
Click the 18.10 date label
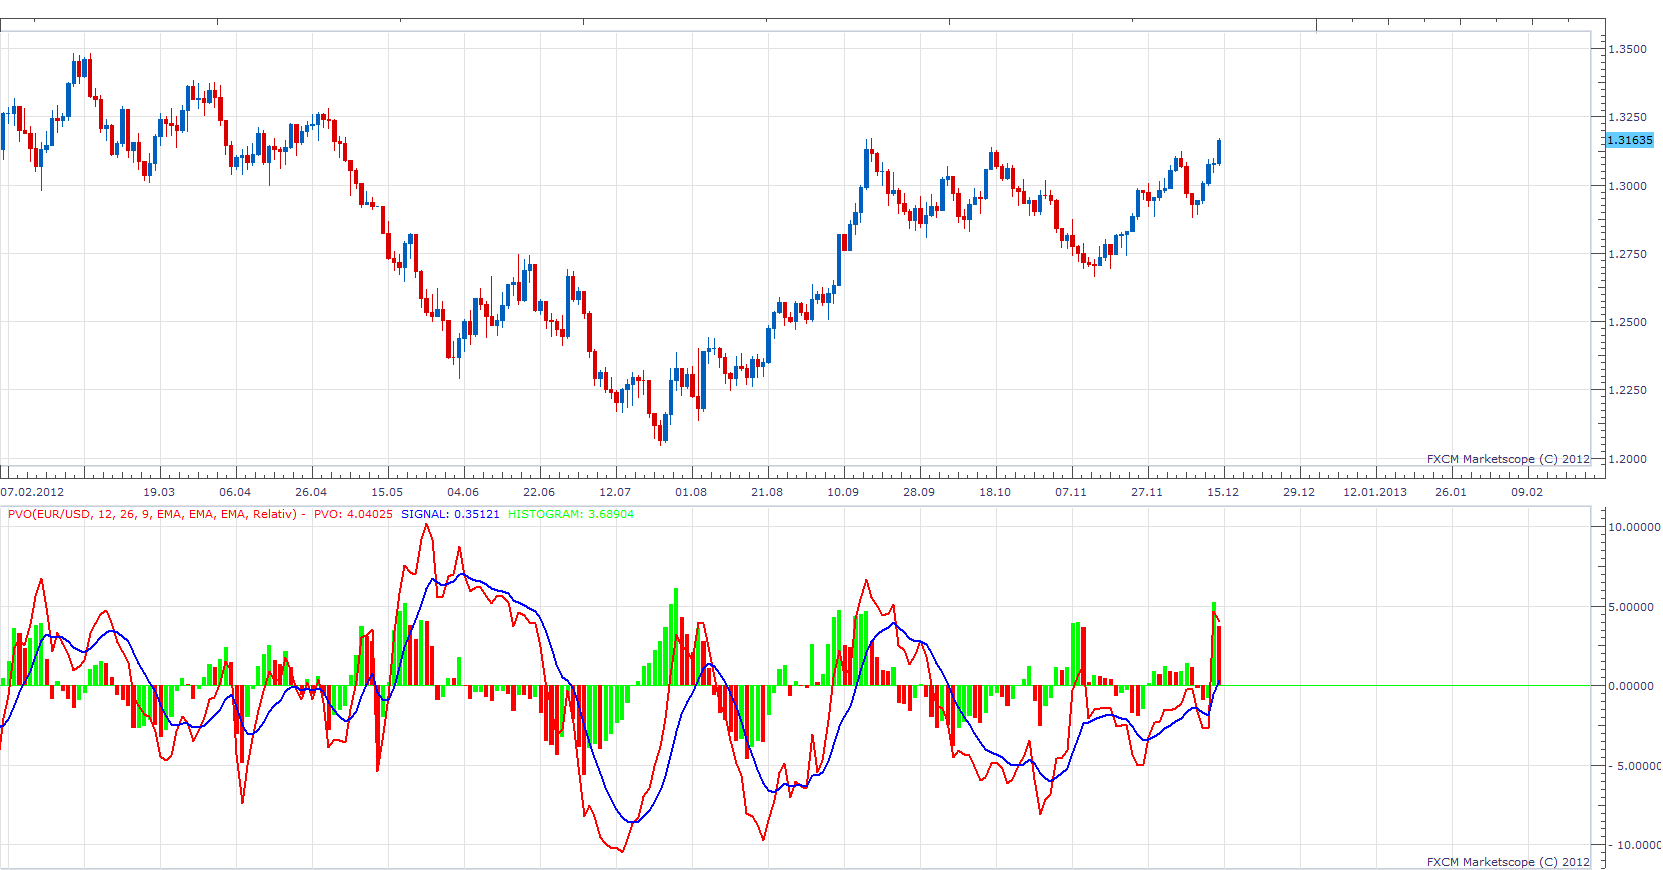click(995, 492)
